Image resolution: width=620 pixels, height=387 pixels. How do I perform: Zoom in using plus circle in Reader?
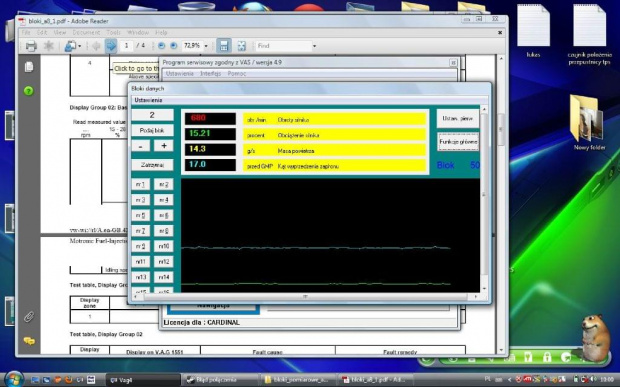click(174, 46)
